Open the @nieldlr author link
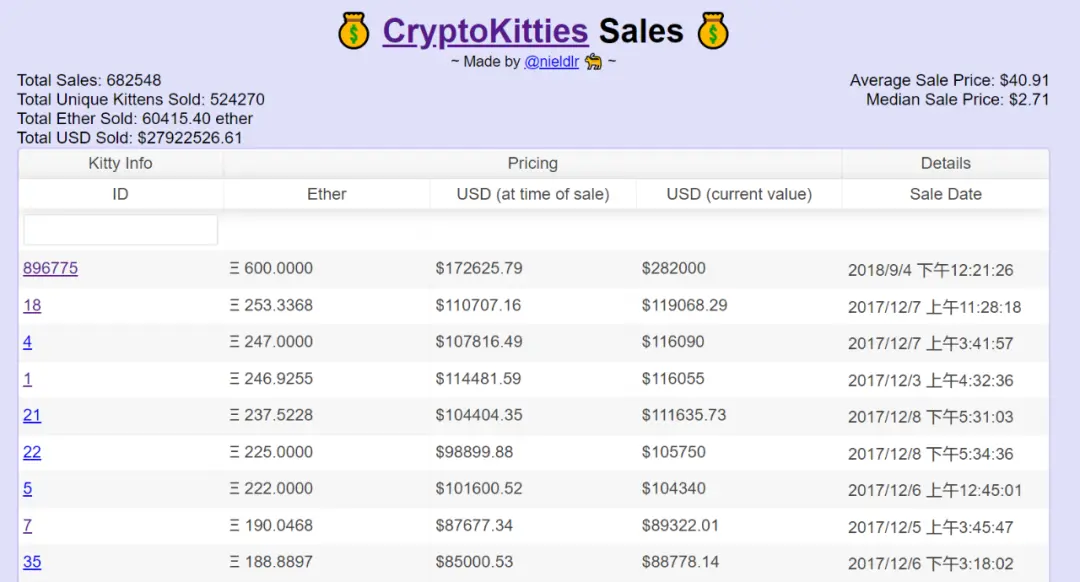 (551, 62)
